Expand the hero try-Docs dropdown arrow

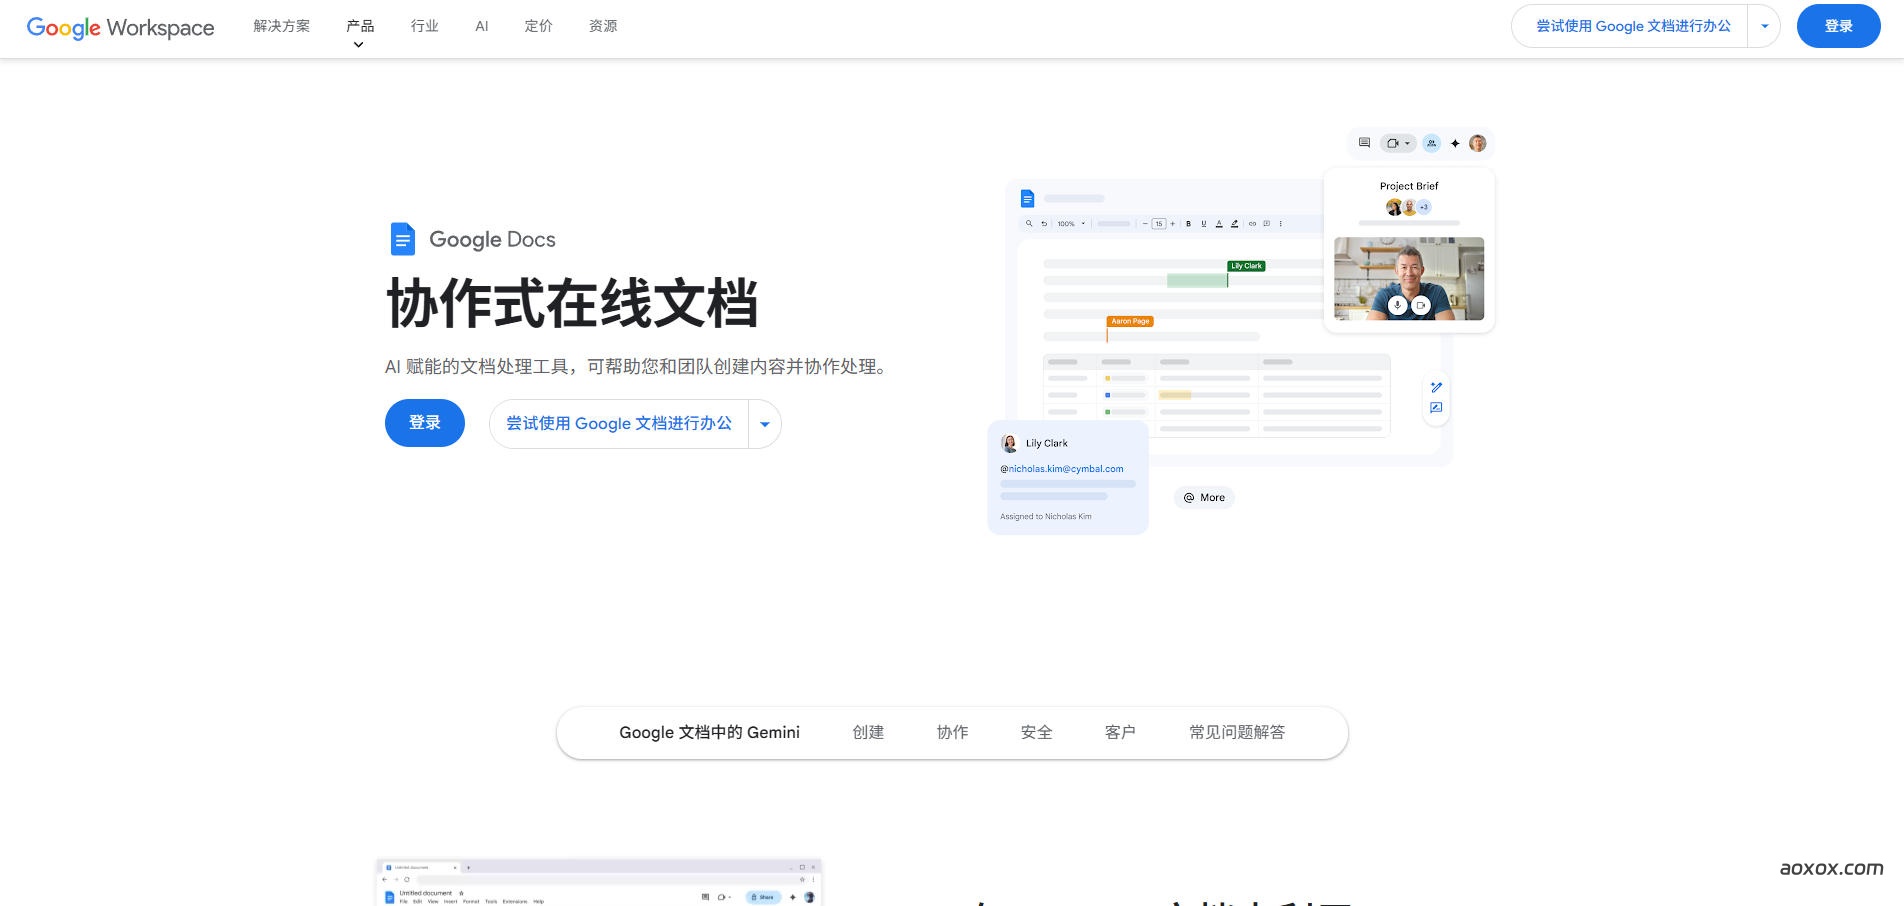coord(765,424)
